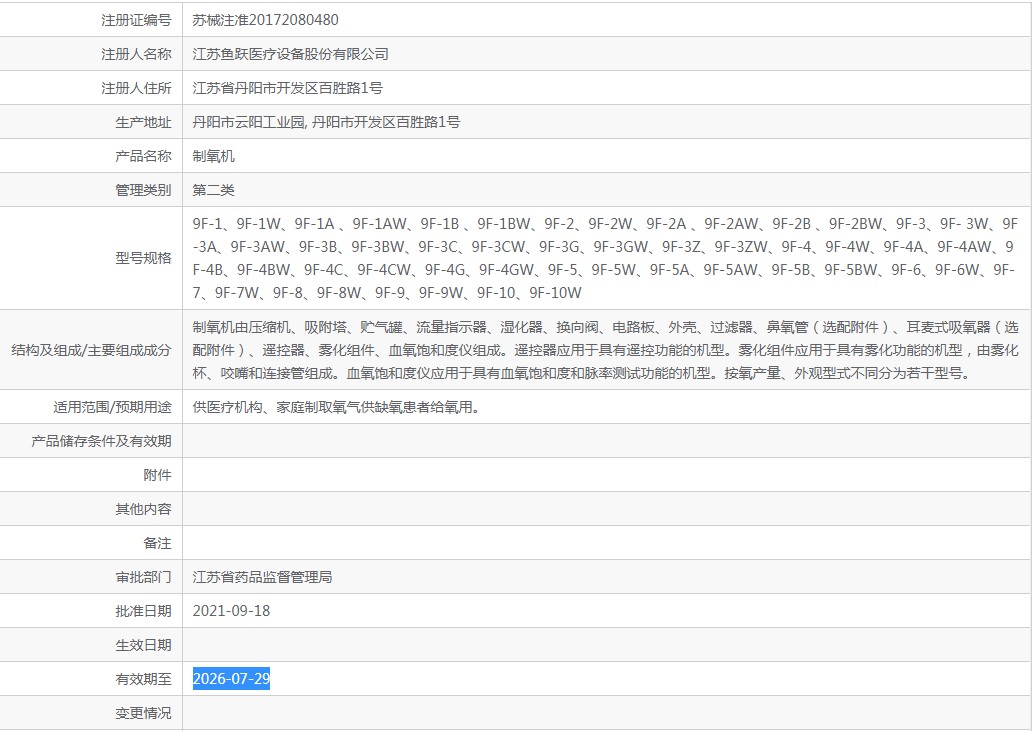Click approval department 江苏省药品监督管理局

pyautogui.click(x=262, y=577)
